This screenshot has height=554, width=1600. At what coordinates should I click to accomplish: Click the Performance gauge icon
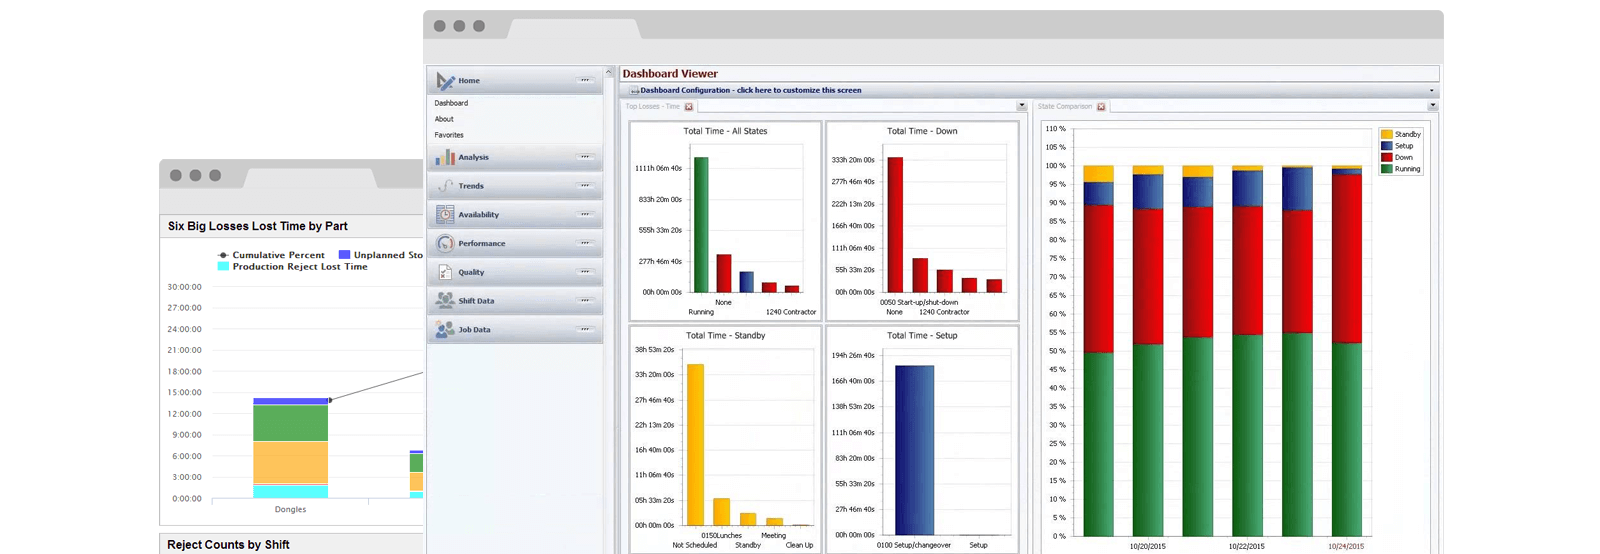445,243
